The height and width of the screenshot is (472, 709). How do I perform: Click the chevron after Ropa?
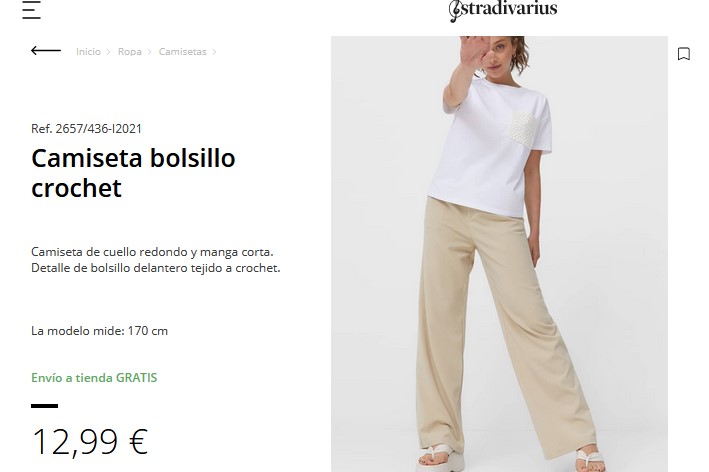coord(149,52)
